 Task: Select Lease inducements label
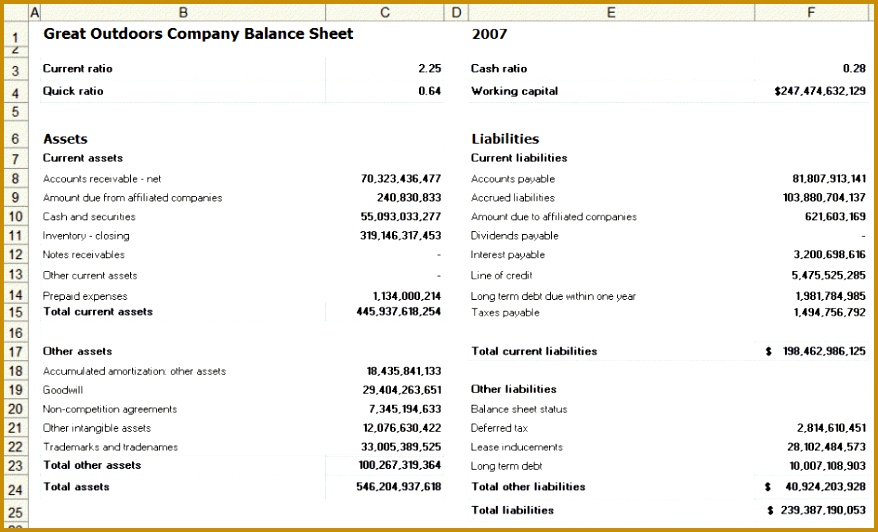tap(517, 447)
